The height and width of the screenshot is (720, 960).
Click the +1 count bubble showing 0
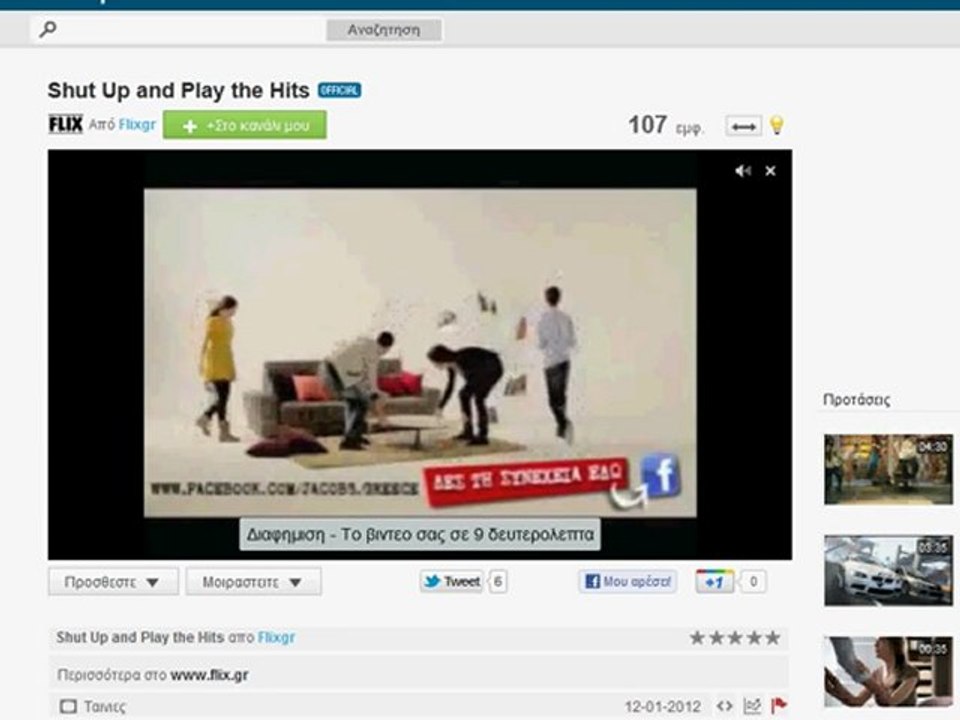coord(753,582)
